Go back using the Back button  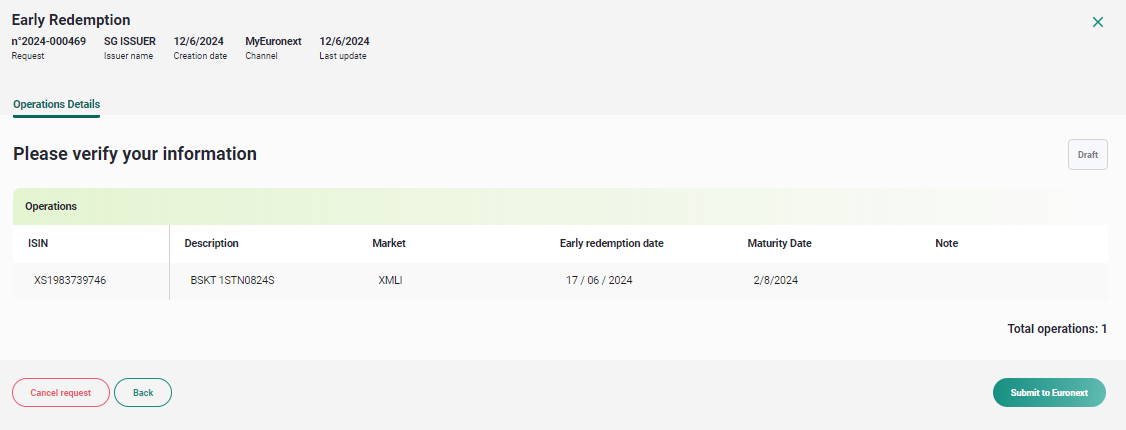coord(143,393)
